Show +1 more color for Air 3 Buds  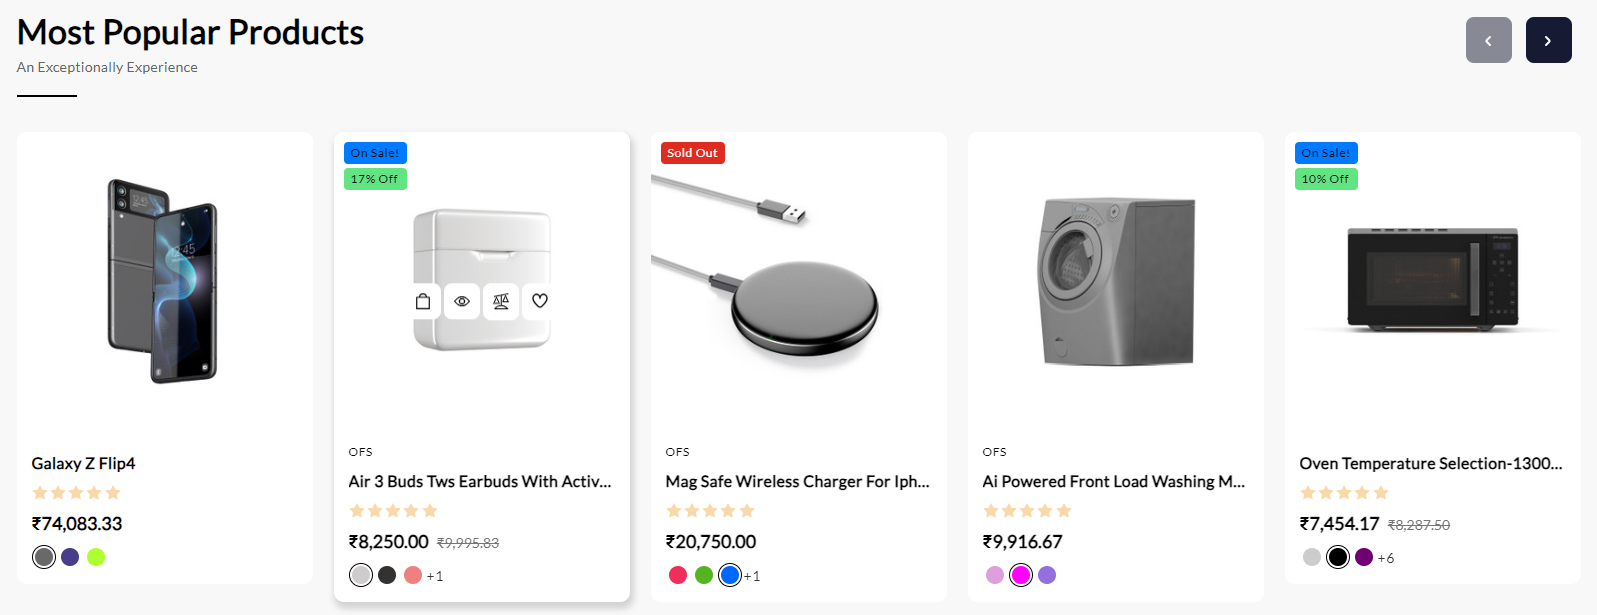(x=435, y=576)
